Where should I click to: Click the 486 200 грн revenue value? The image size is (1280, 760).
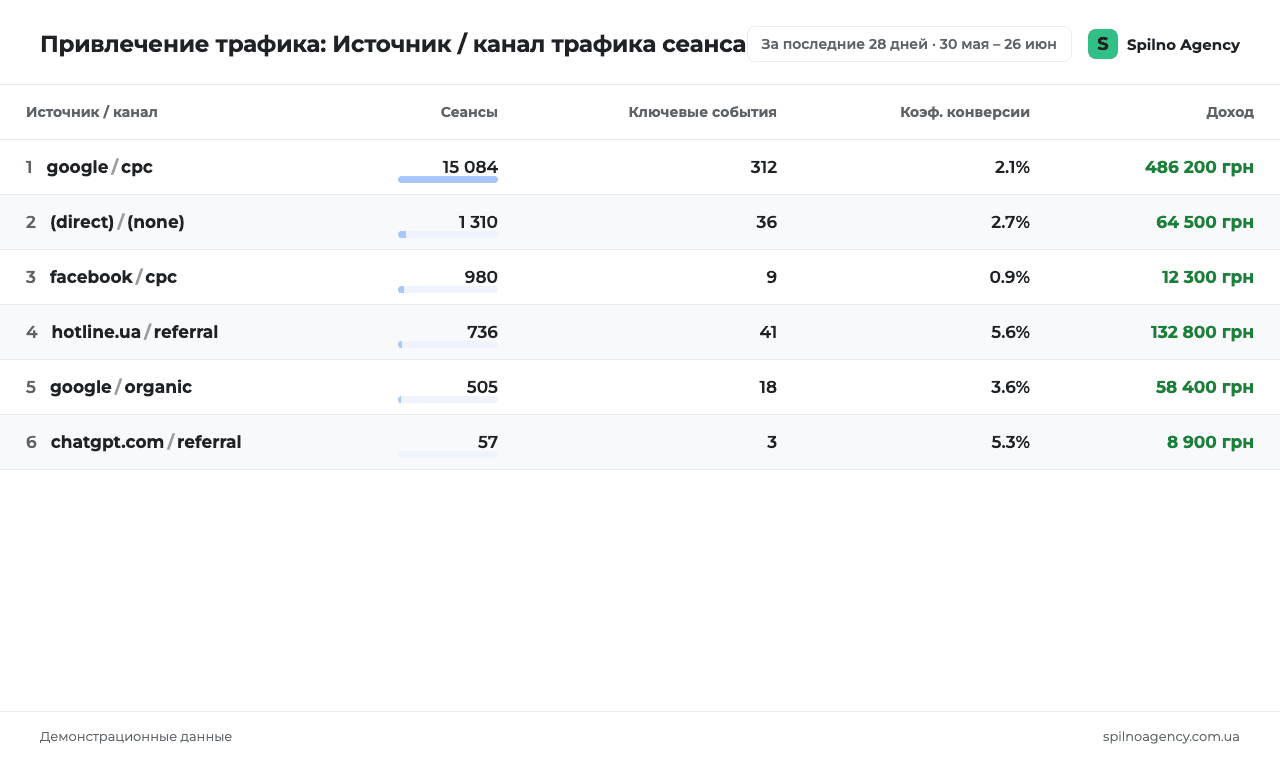click(x=1199, y=167)
